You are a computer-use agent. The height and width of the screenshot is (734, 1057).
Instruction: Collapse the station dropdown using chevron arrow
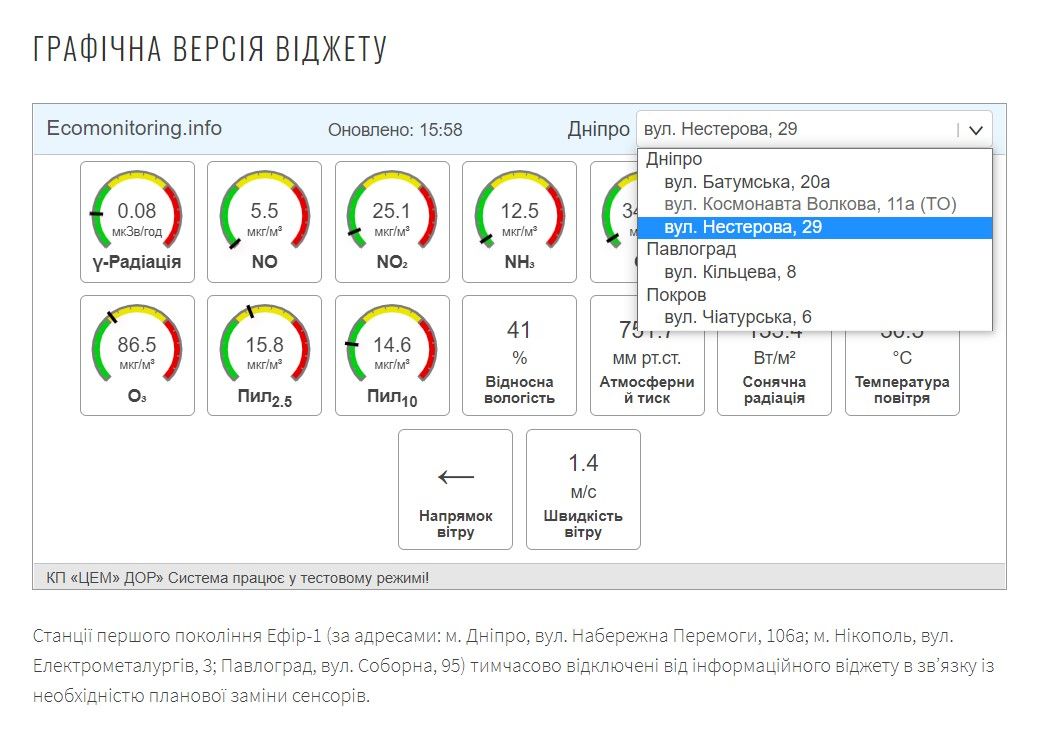click(976, 130)
